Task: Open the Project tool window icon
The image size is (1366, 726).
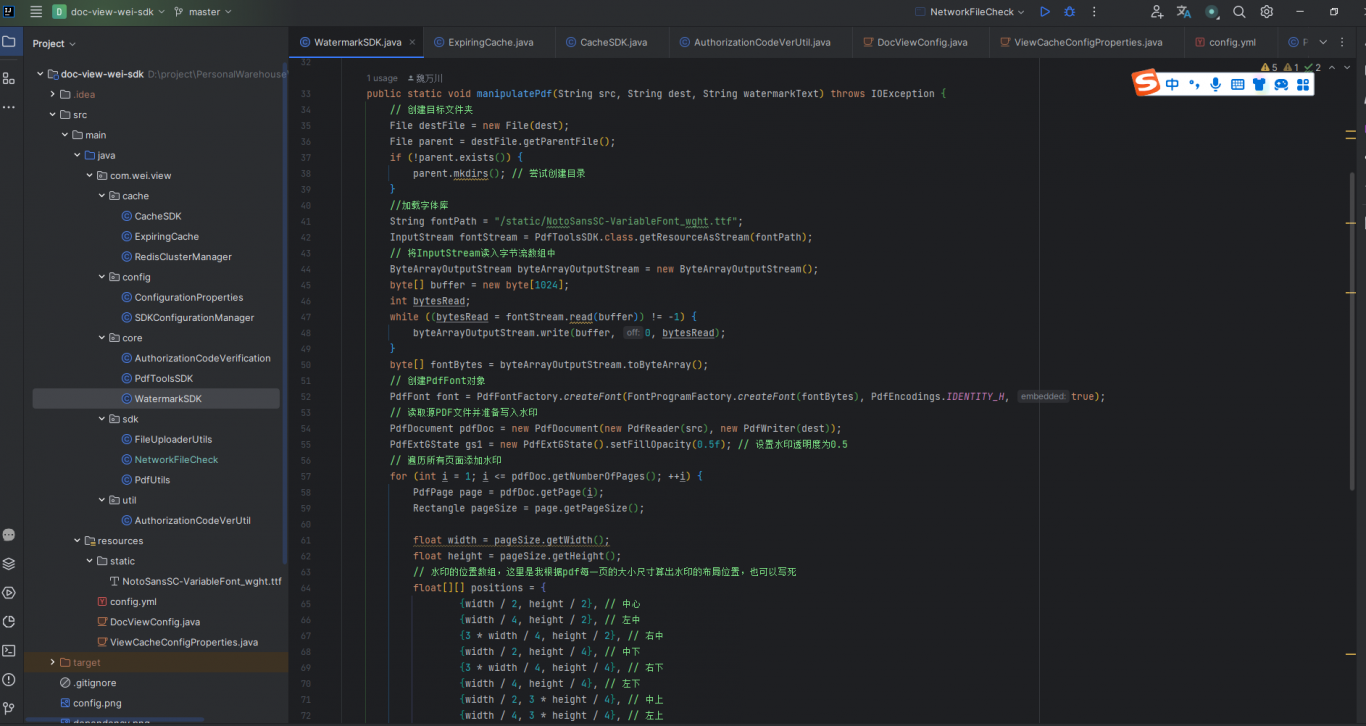Action: click(9, 42)
